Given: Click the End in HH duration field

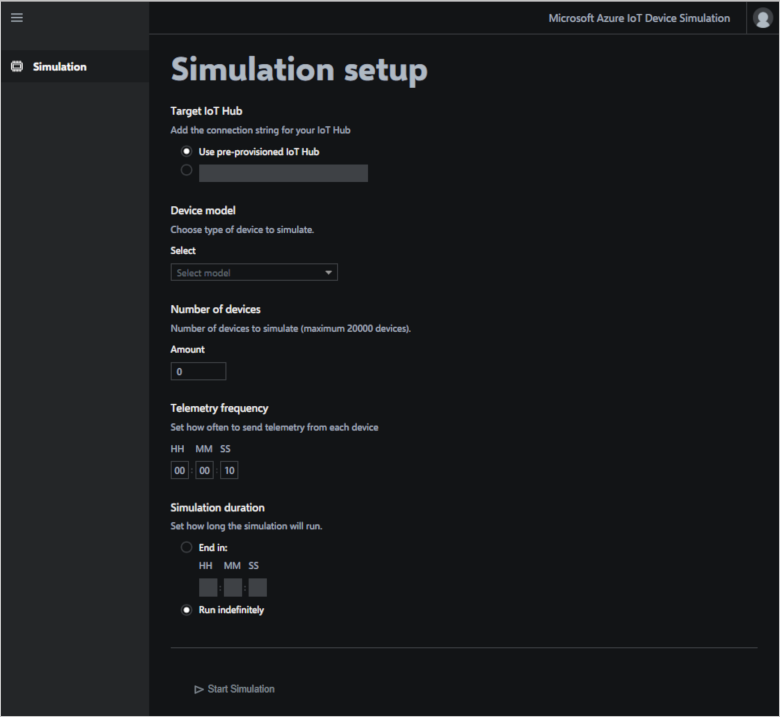Looking at the screenshot, I should point(208,588).
